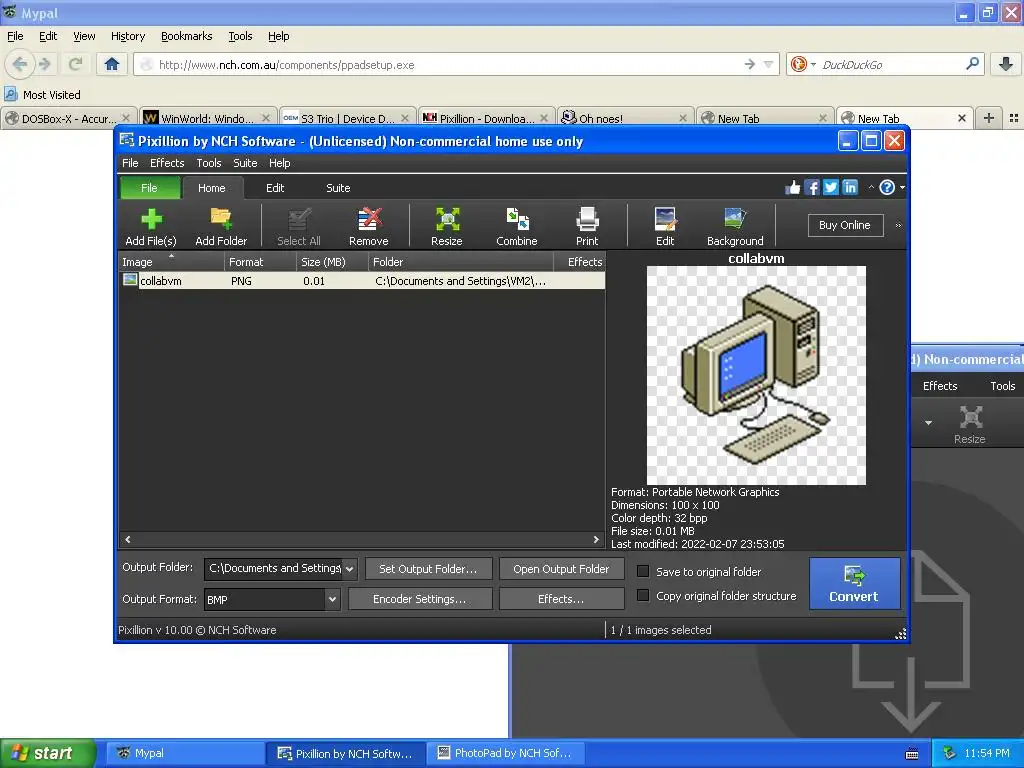
Task: Open the Resize tool in Pixillion
Action: click(x=447, y=226)
